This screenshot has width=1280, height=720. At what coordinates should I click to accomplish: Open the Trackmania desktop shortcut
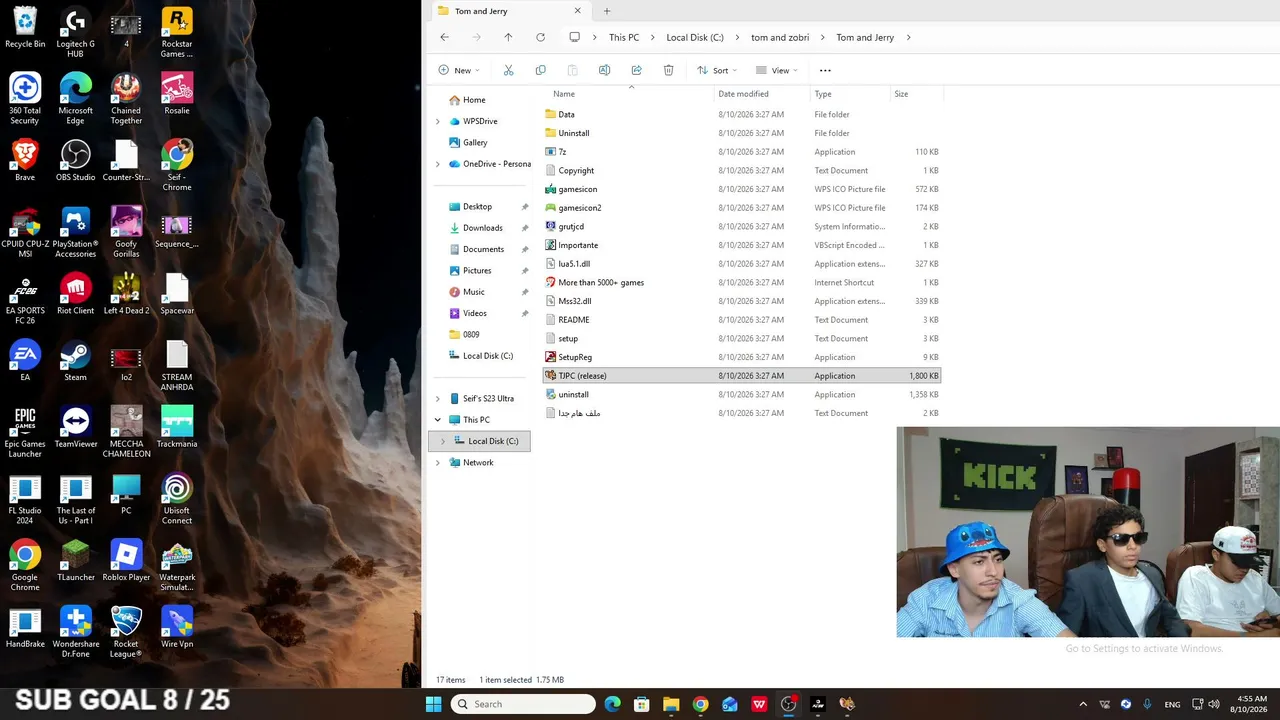(177, 428)
